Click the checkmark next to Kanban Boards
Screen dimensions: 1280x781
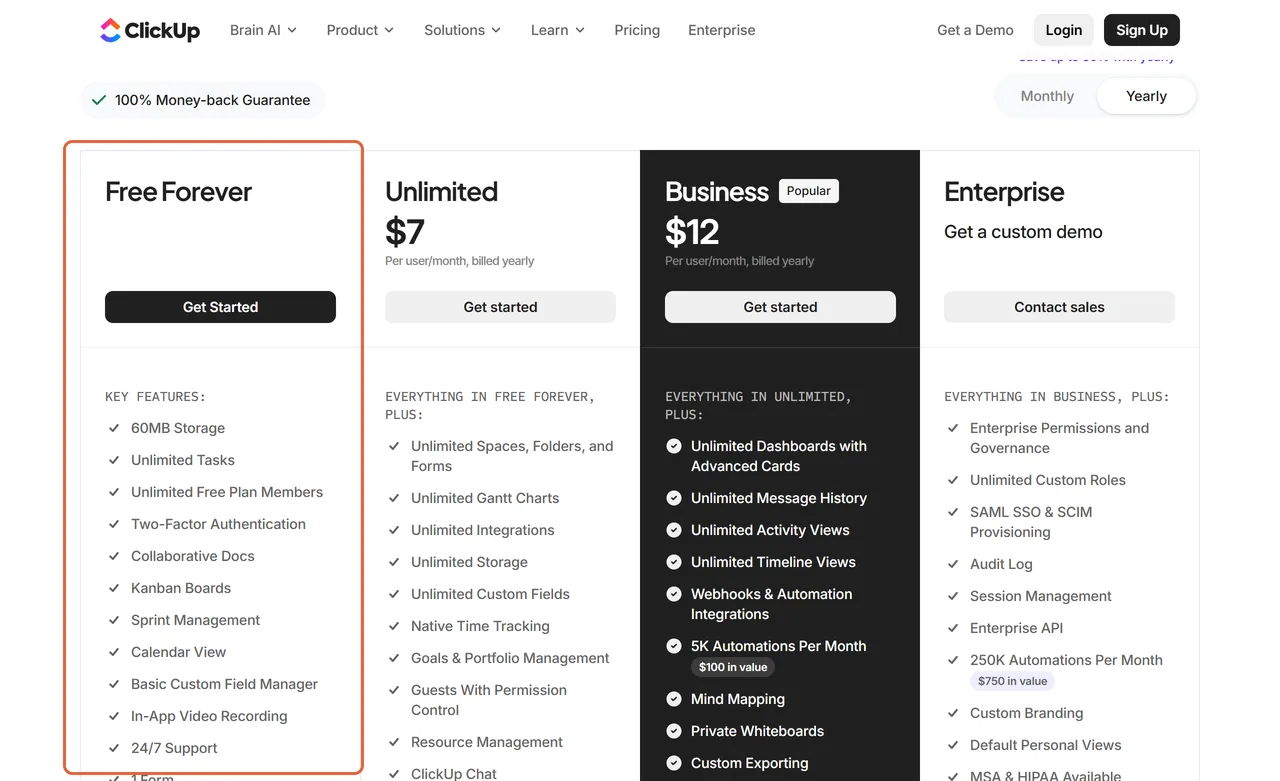coord(114,588)
